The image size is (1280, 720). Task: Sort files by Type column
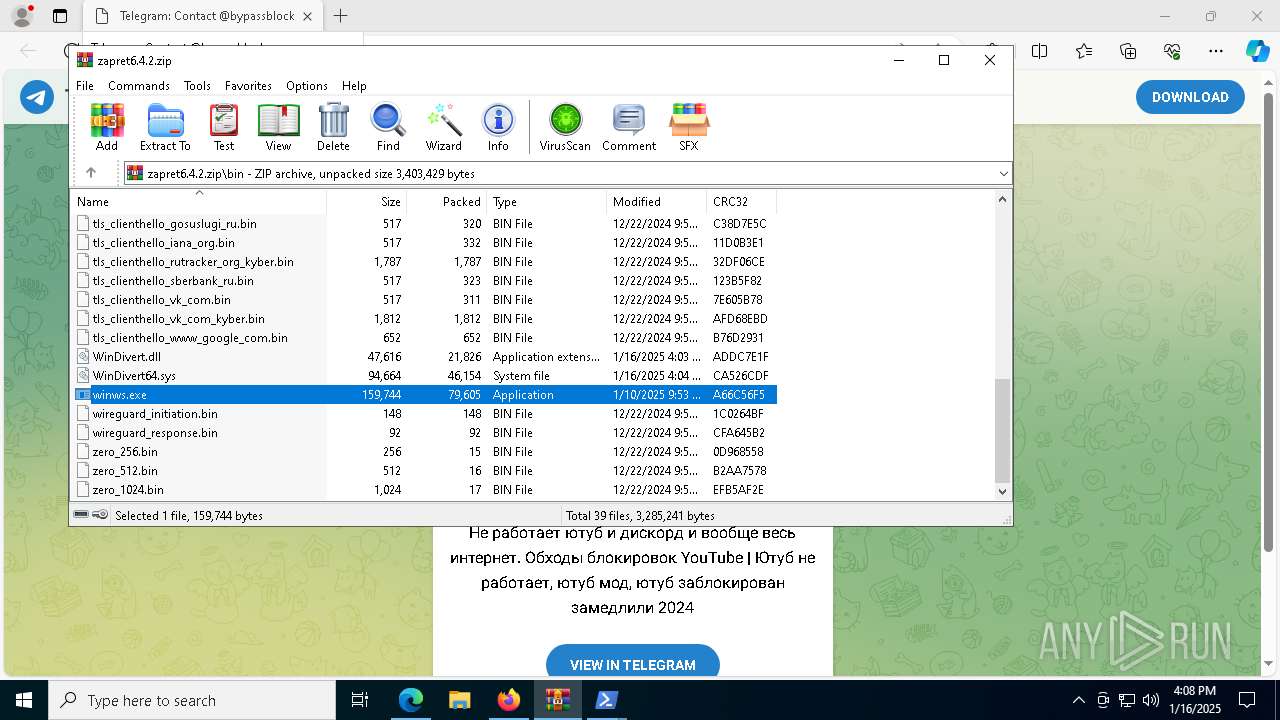(546, 201)
